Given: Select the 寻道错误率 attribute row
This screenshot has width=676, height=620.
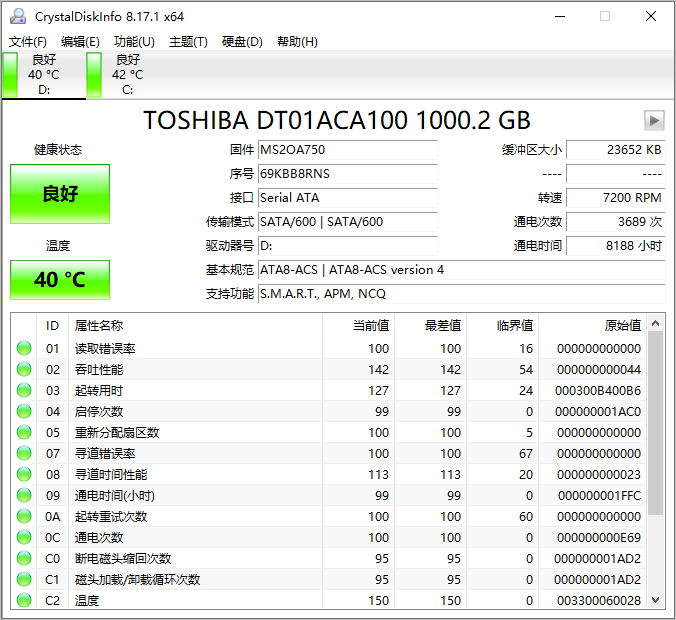Looking at the screenshot, I should [x=329, y=454].
